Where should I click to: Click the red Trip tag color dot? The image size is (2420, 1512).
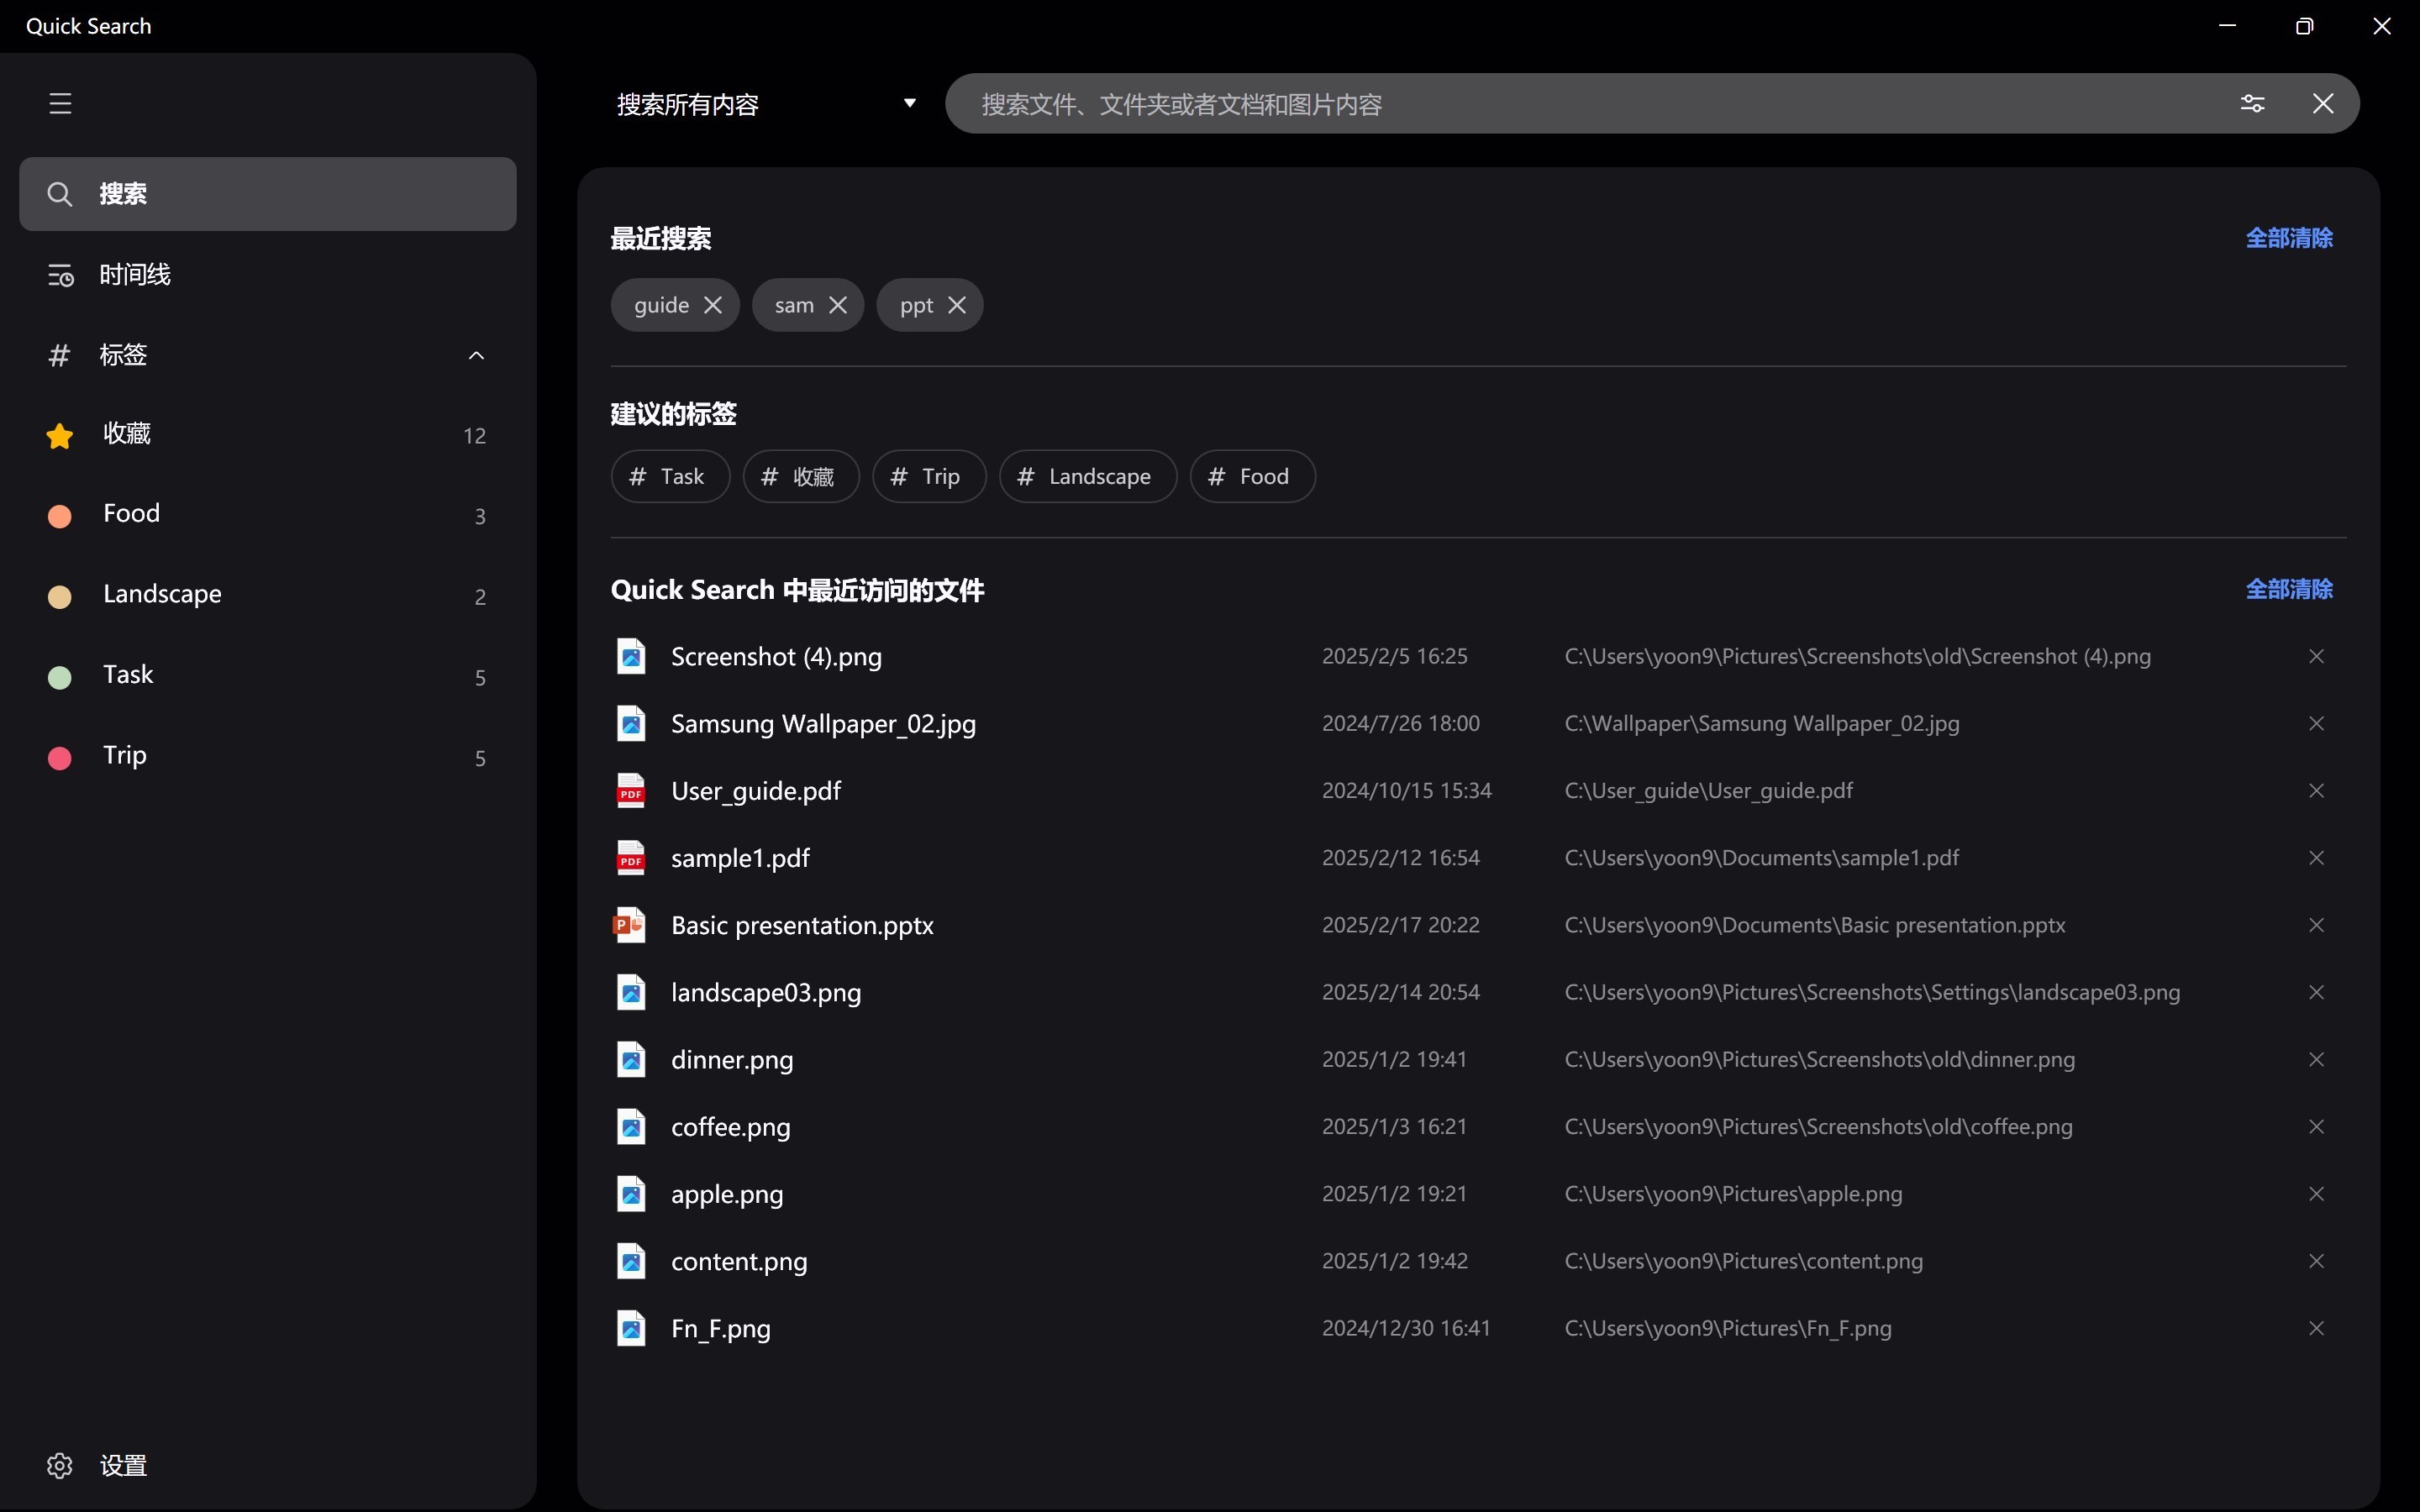pos(60,758)
